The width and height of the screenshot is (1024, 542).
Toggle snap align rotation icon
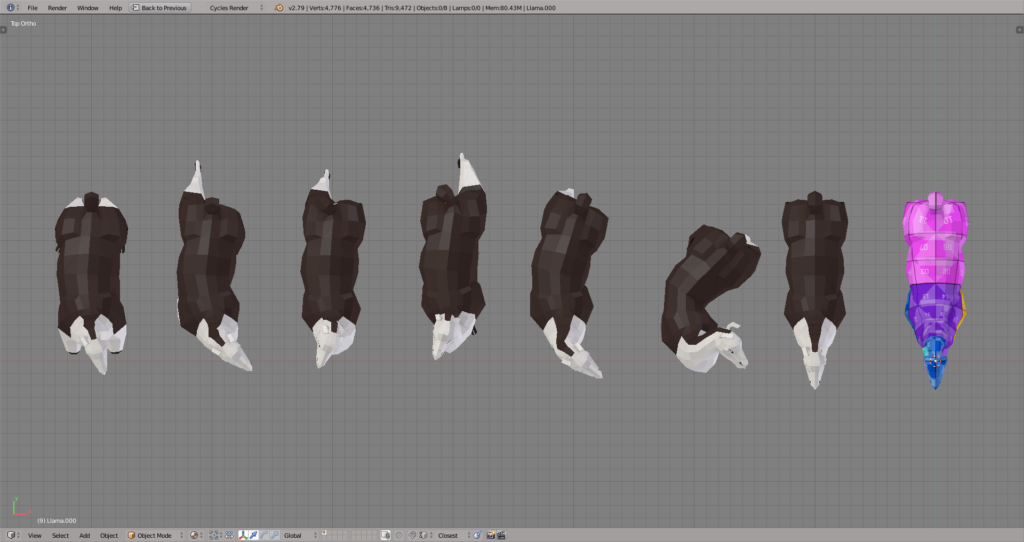click(x=477, y=535)
